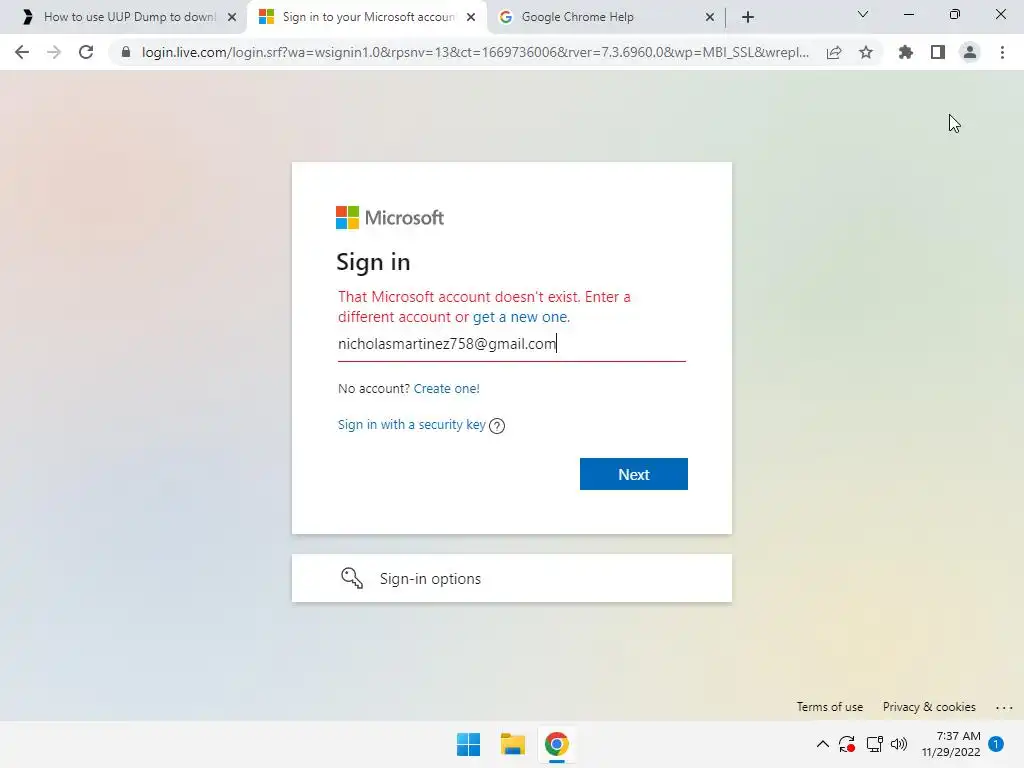Open security key help question mark
This screenshot has height=768, width=1024.
(497, 426)
